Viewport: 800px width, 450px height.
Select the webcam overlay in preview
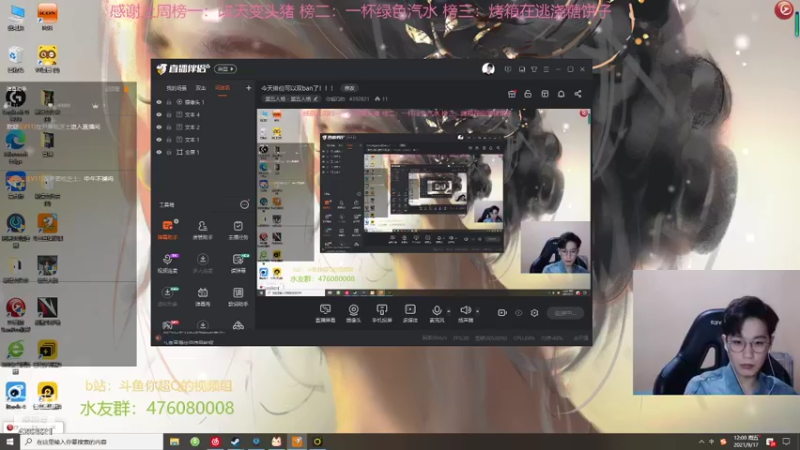(556, 247)
